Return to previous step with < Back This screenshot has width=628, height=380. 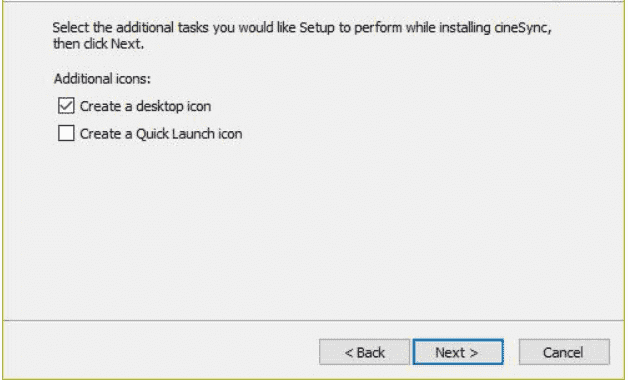pyautogui.click(x=364, y=352)
